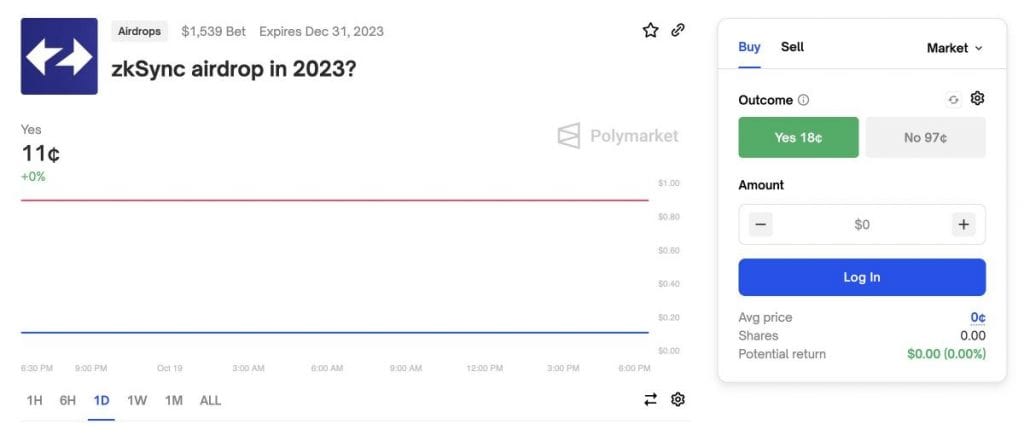Set chart range to ALL
1024x436 pixels.
(210, 400)
